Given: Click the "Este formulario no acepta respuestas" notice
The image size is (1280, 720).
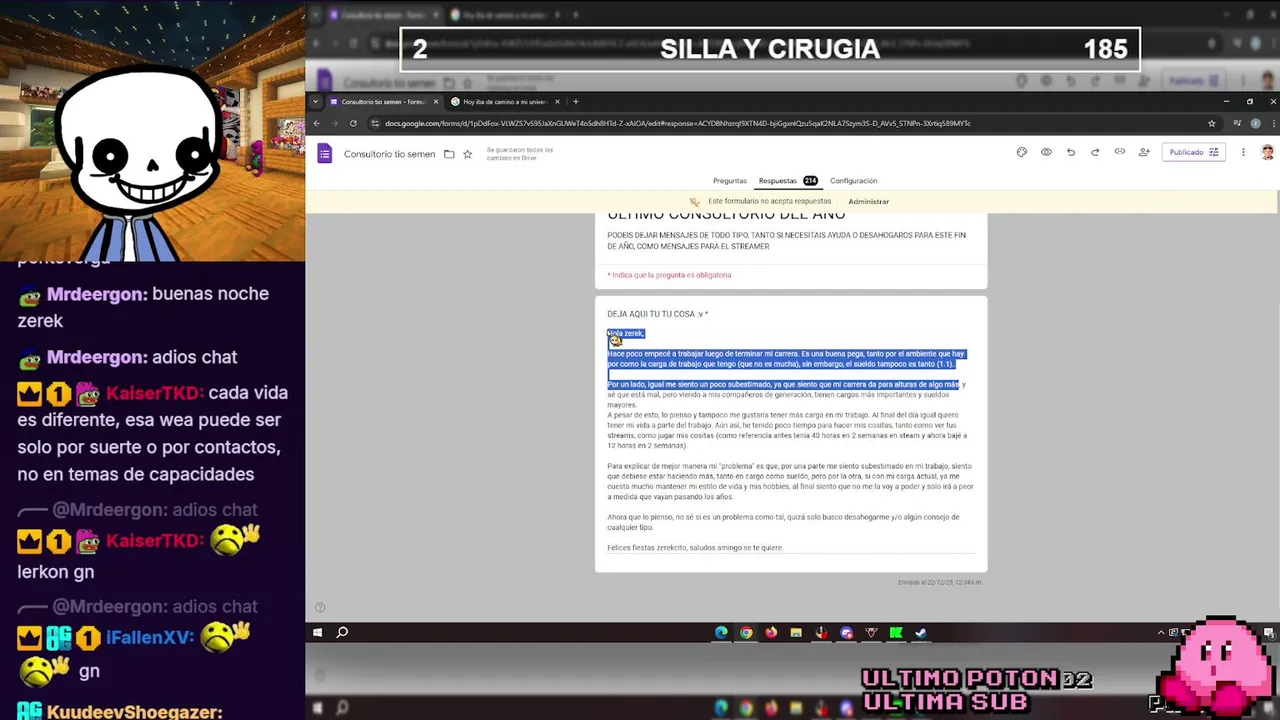Looking at the screenshot, I should coord(770,202).
